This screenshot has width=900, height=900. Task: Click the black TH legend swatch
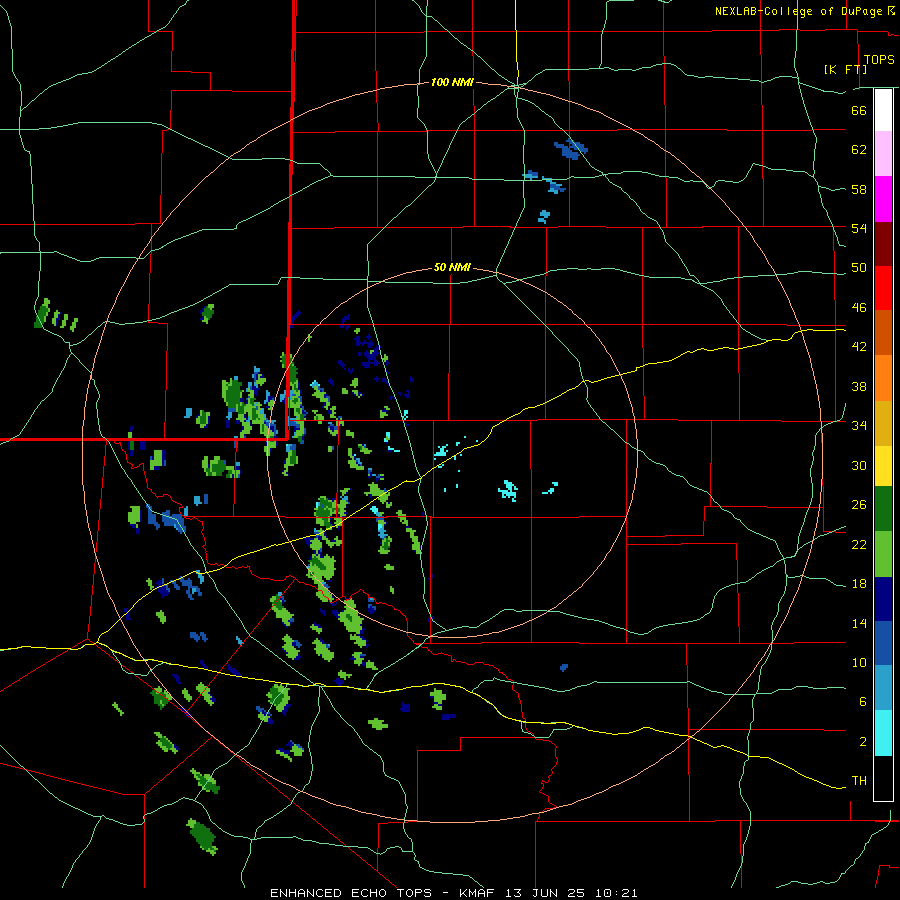point(883,778)
